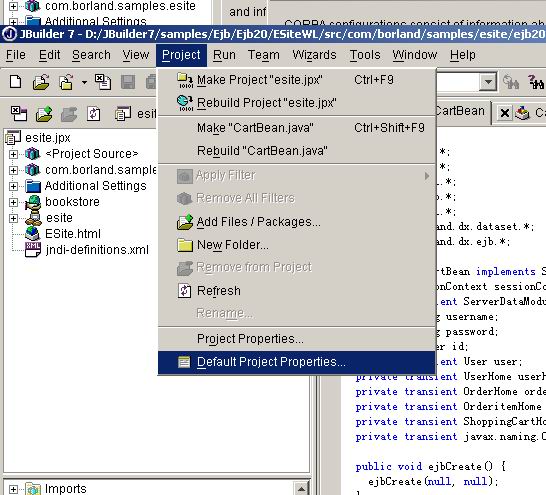
Task: Close the open Project menu
Action: [x=181, y=55]
